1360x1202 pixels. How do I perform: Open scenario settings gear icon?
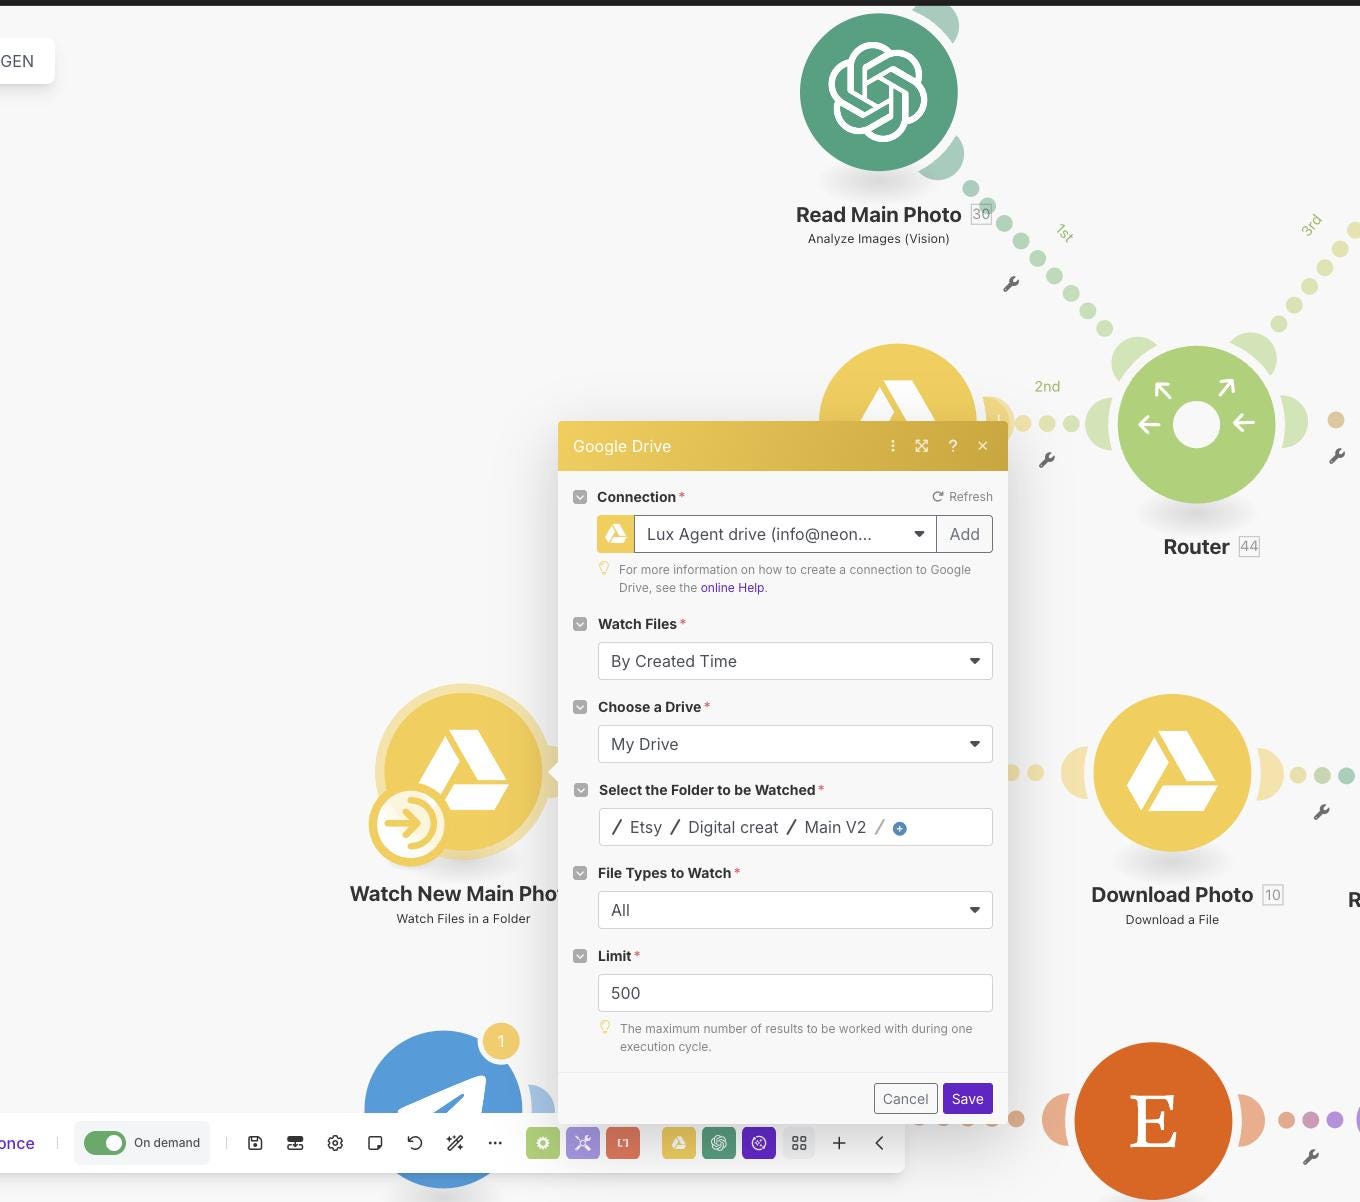click(x=335, y=1143)
